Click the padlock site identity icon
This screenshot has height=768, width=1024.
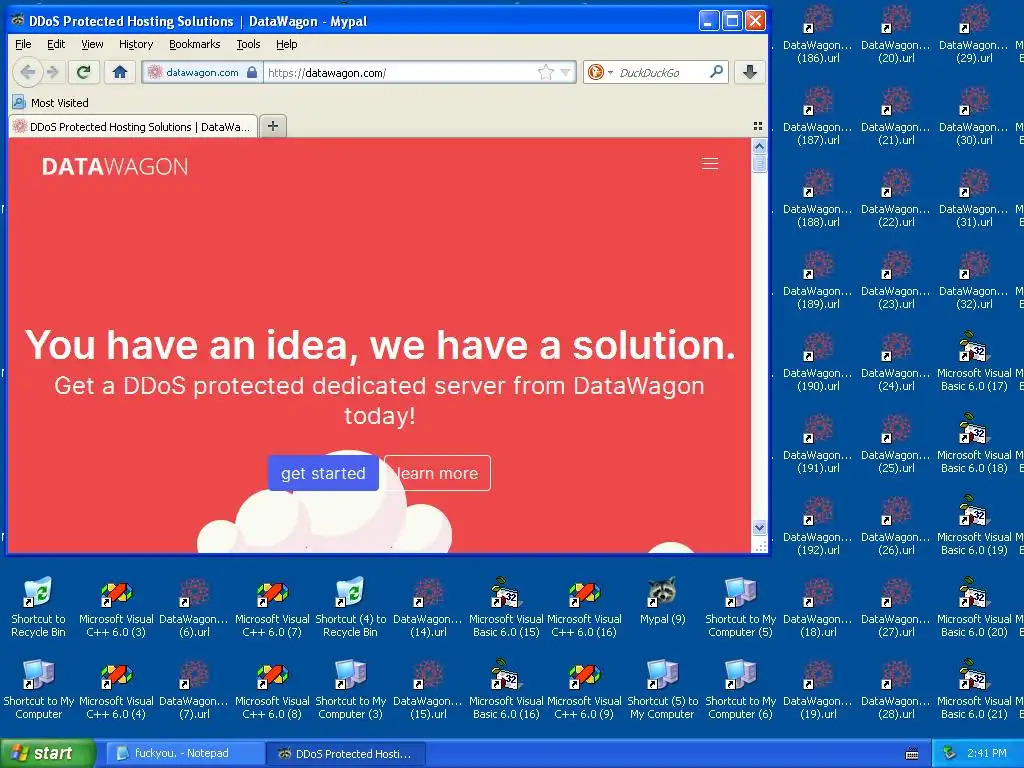coord(252,72)
